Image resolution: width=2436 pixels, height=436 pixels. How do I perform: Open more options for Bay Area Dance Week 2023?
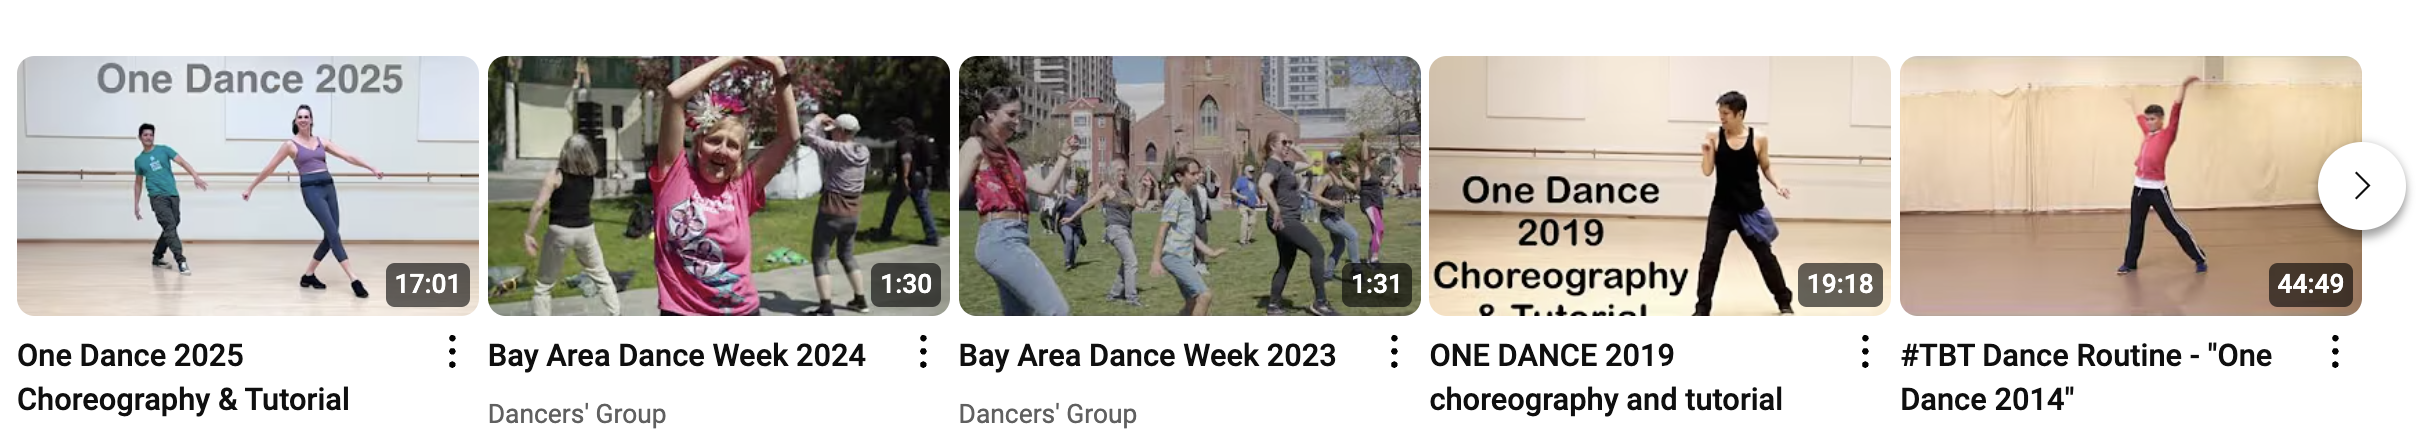point(1394,352)
